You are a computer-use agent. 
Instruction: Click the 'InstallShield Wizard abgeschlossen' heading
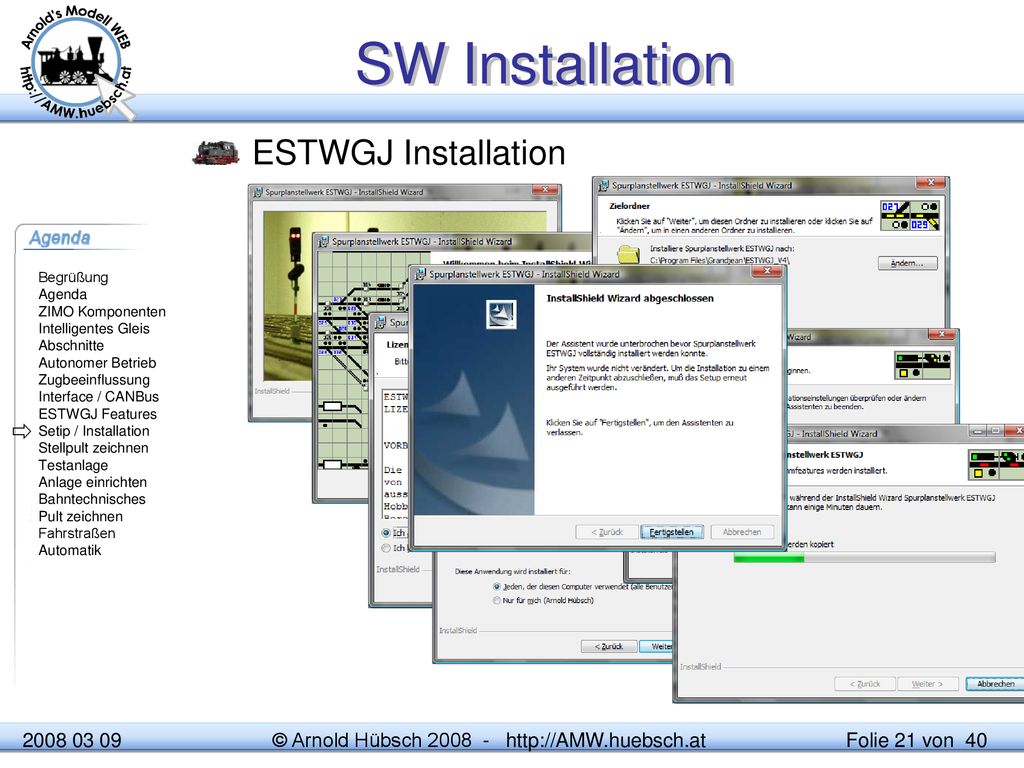(630, 298)
